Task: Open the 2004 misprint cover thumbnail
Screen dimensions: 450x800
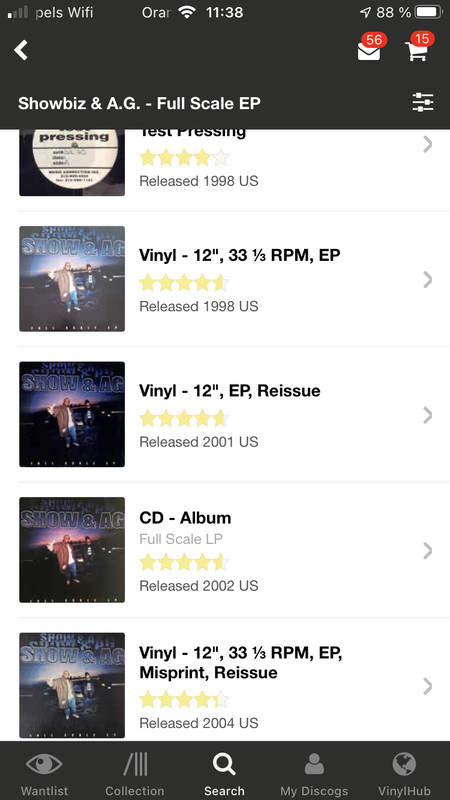Action: [x=72, y=685]
